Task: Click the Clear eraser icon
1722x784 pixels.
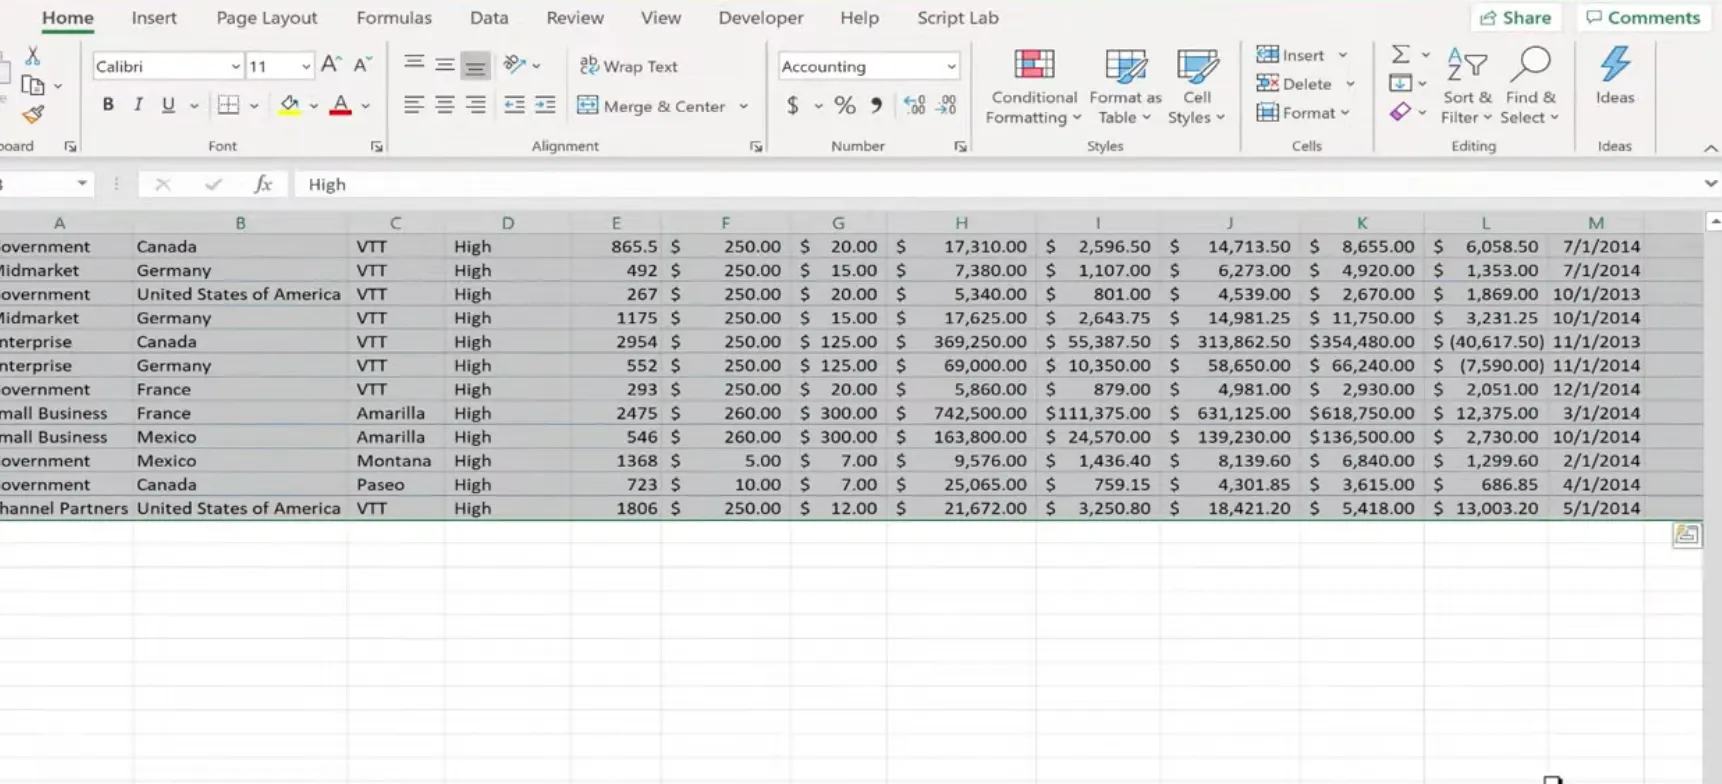Action: [1401, 112]
